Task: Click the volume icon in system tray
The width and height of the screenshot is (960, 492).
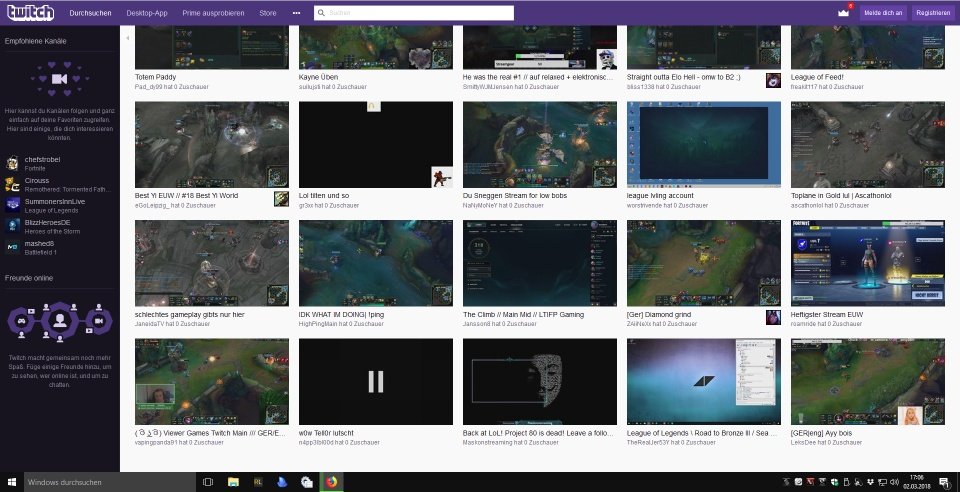Action: click(894, 482)
